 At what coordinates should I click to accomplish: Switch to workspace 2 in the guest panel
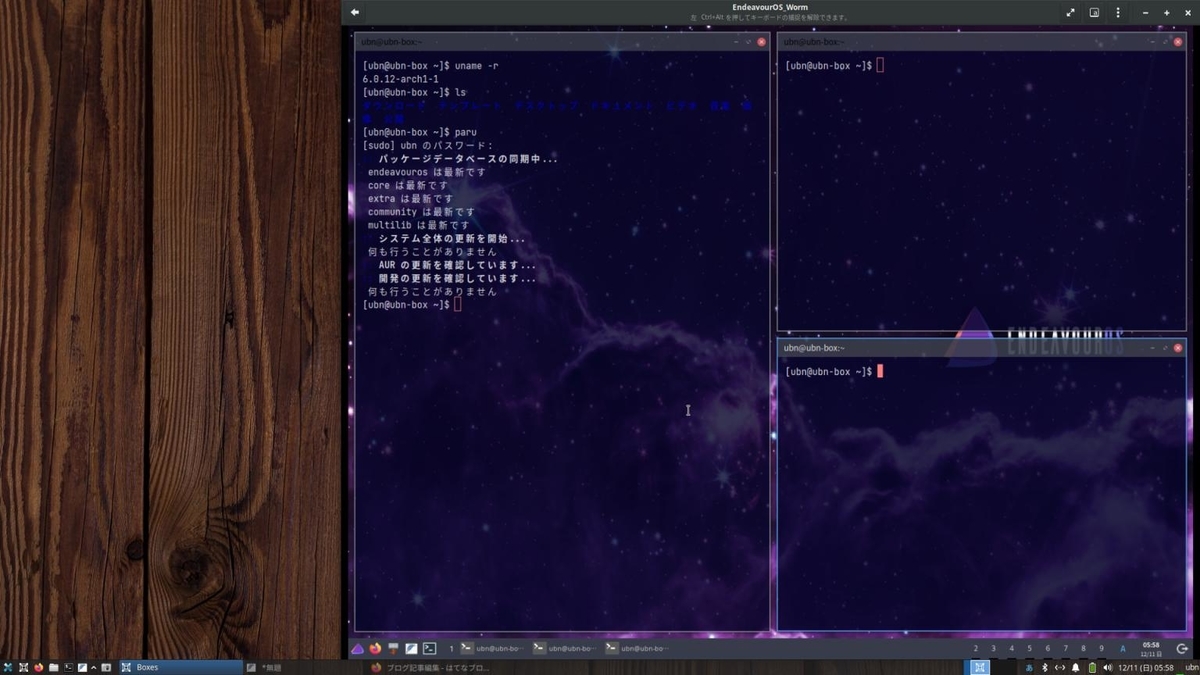point(976,648)
